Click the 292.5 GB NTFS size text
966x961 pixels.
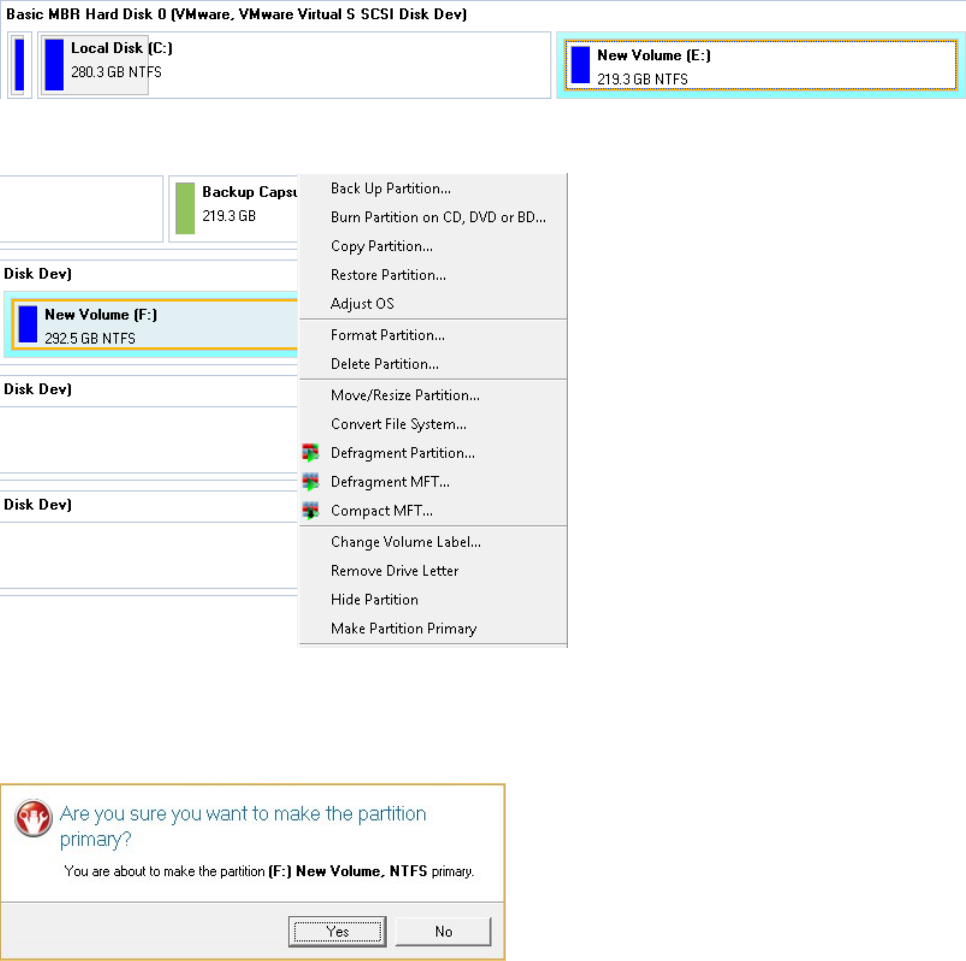point(90,338)
